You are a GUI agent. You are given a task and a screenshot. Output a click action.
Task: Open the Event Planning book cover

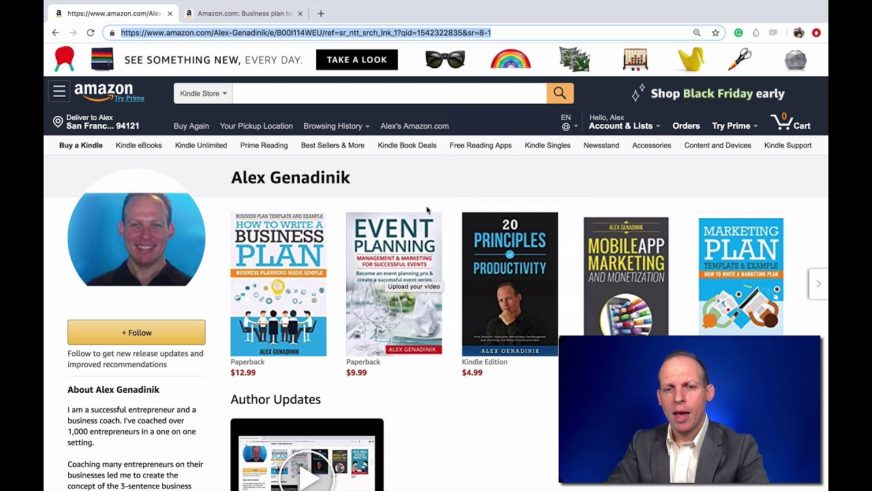[x=394, y=284]
